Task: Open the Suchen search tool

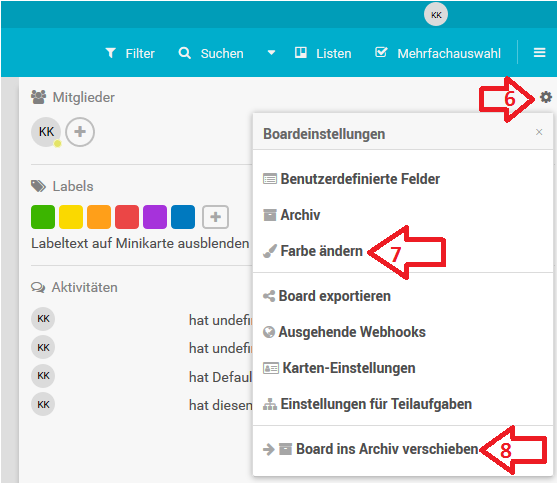Action: tap(211, 53)
